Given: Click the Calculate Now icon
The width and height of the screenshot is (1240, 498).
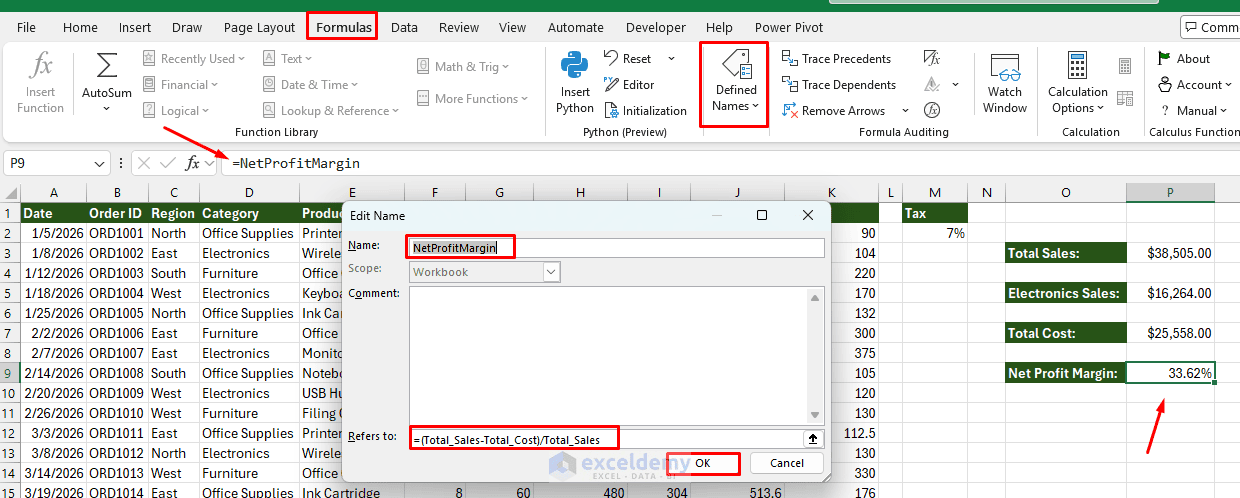Looking at the screenshot, I should (x=1125, y=67).
